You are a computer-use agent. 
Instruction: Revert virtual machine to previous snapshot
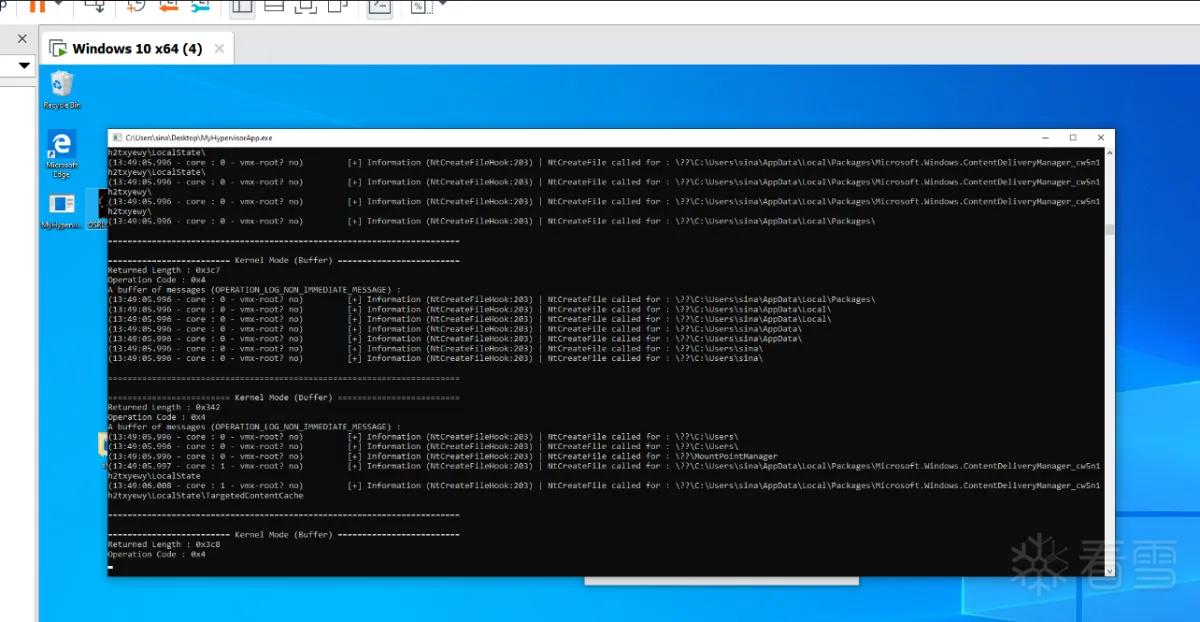click(x=168, y=6)
